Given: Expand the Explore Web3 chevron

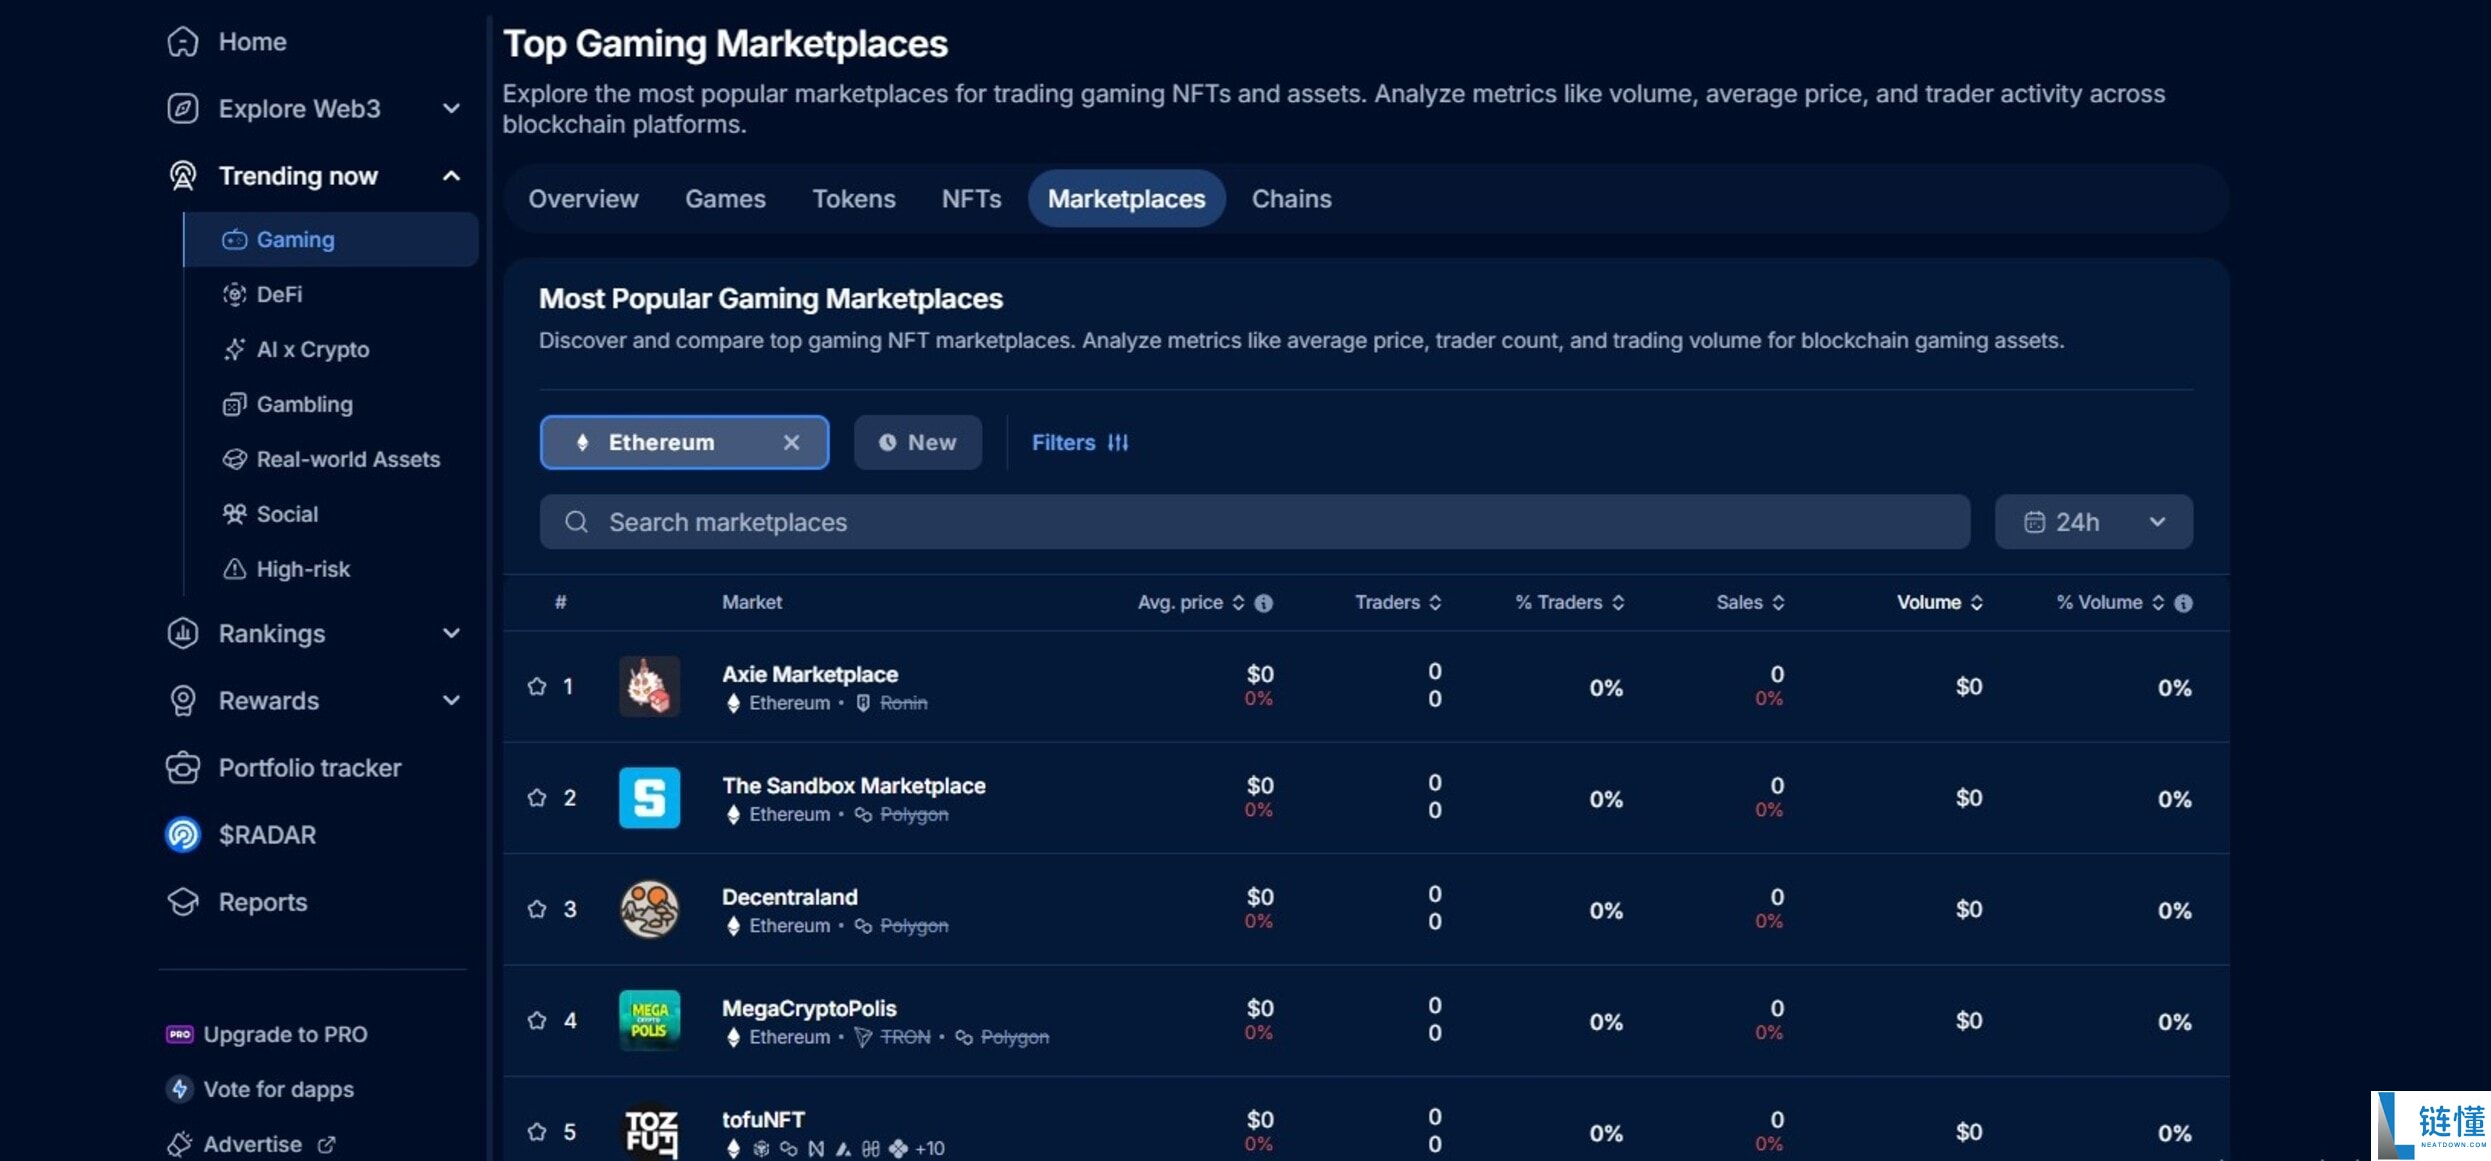Looking at the screenshot, I should click(452, 108).
